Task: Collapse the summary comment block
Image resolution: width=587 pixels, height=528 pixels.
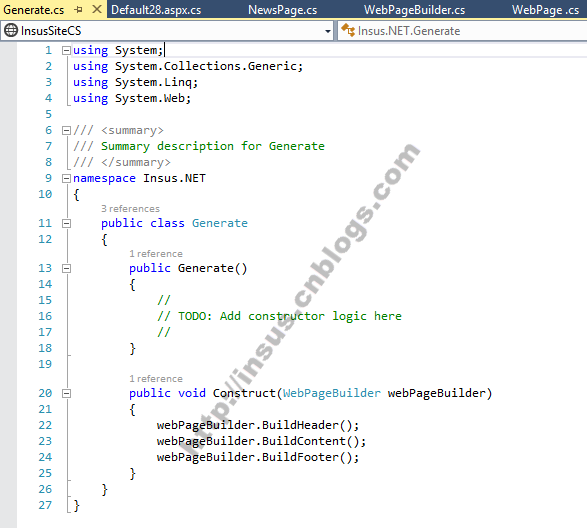Action: (66, 130)
